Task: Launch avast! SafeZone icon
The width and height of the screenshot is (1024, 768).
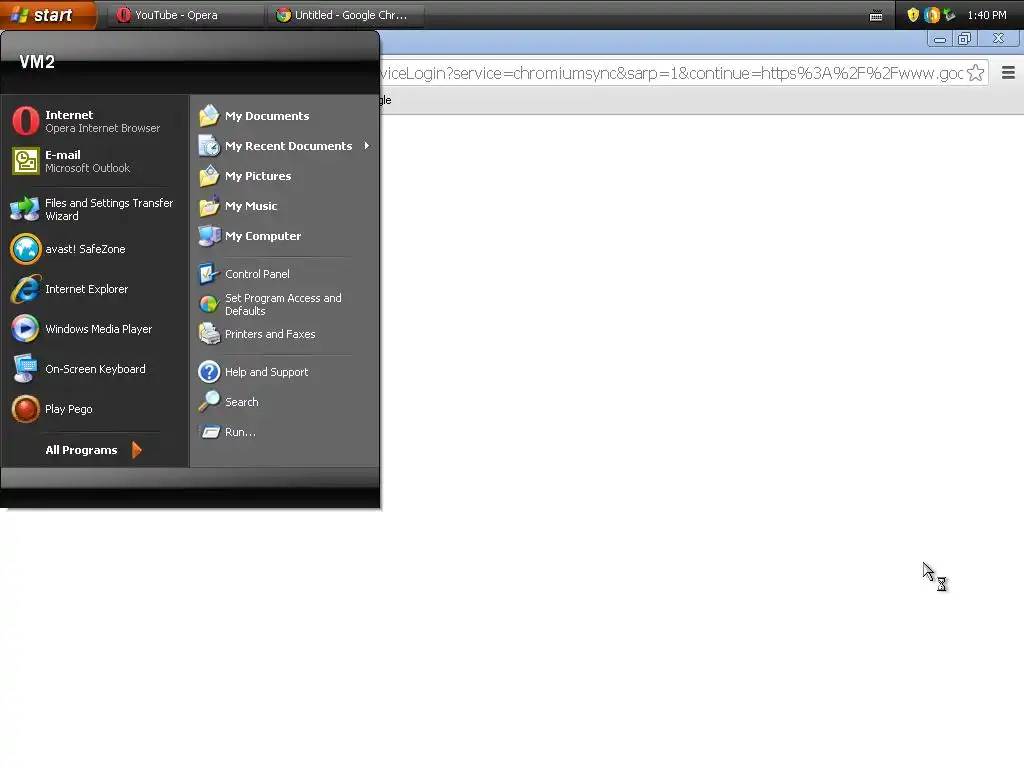Action: (25, 249)
